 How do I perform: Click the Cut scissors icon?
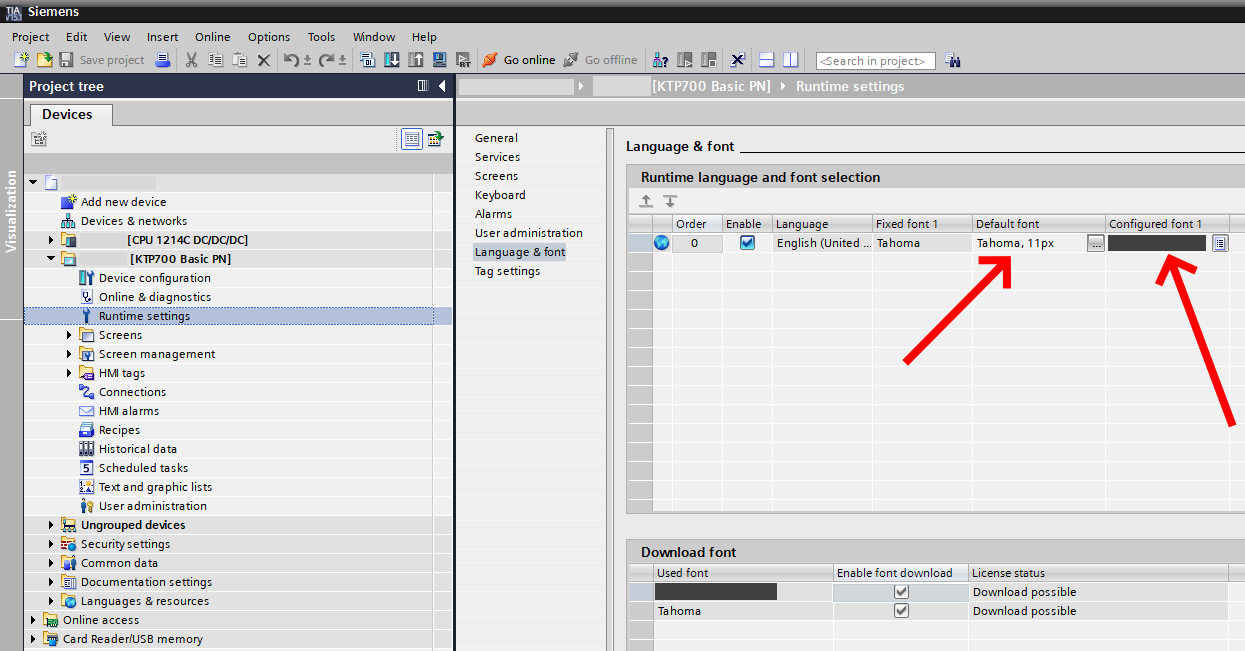(191, 60)
